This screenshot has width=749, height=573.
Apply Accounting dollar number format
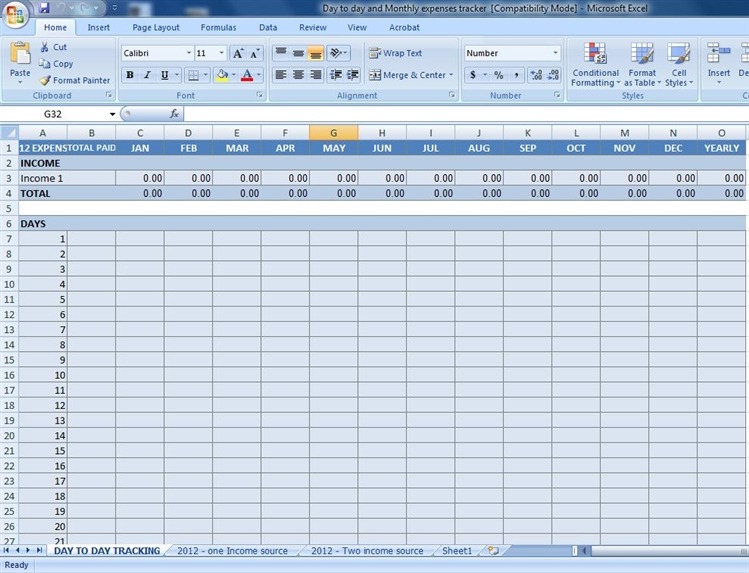[473, 75]
